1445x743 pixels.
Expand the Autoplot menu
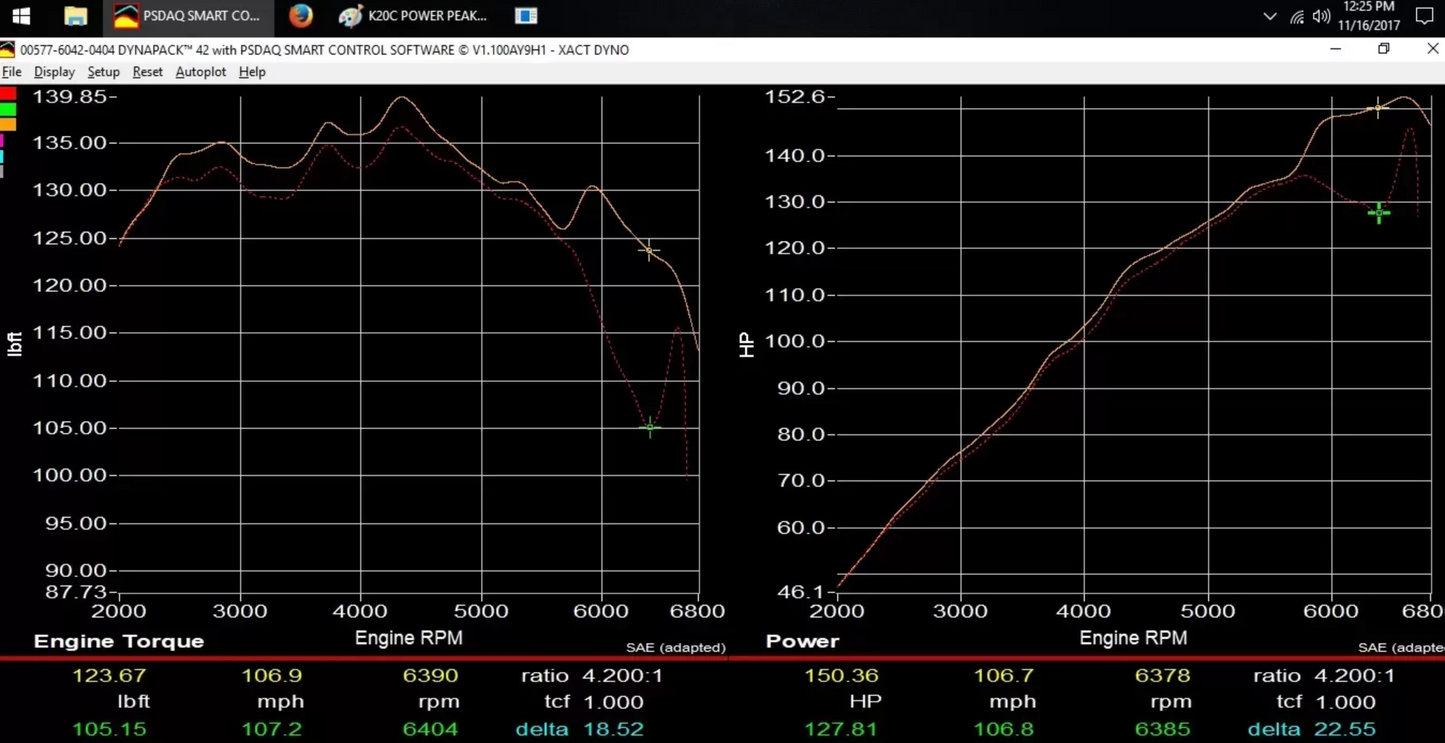[200, 72]
